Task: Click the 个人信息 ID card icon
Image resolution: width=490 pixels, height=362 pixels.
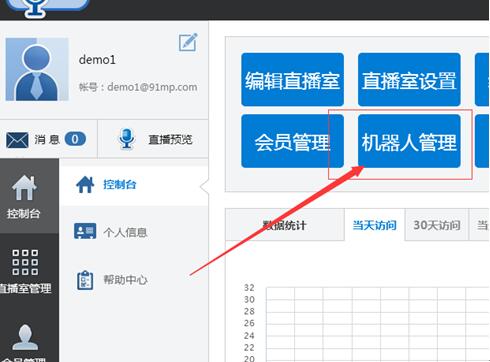Action: tap(85, 231)
